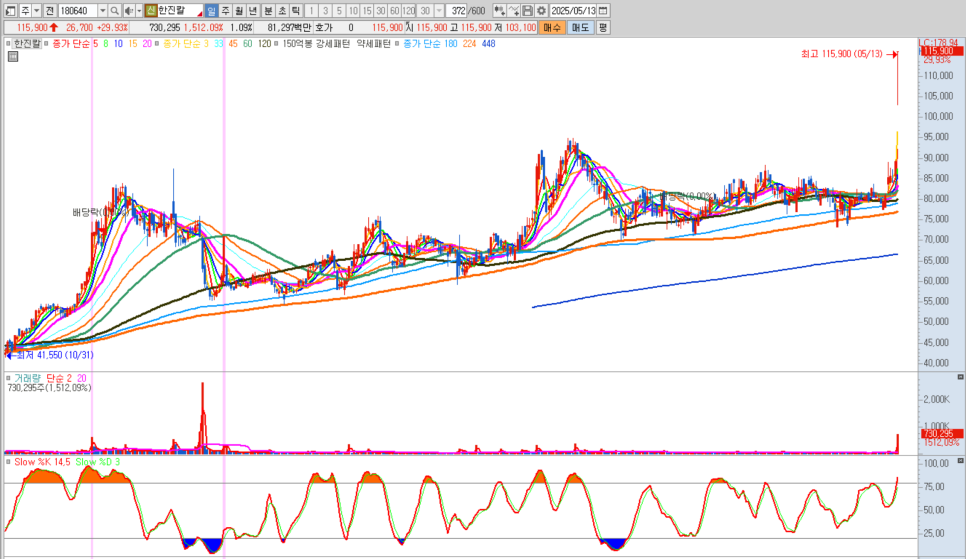Toggle 종가 단순 3 33 45 indicator
This screenshot has height=559, width=966.
click(x=158, y=44)
